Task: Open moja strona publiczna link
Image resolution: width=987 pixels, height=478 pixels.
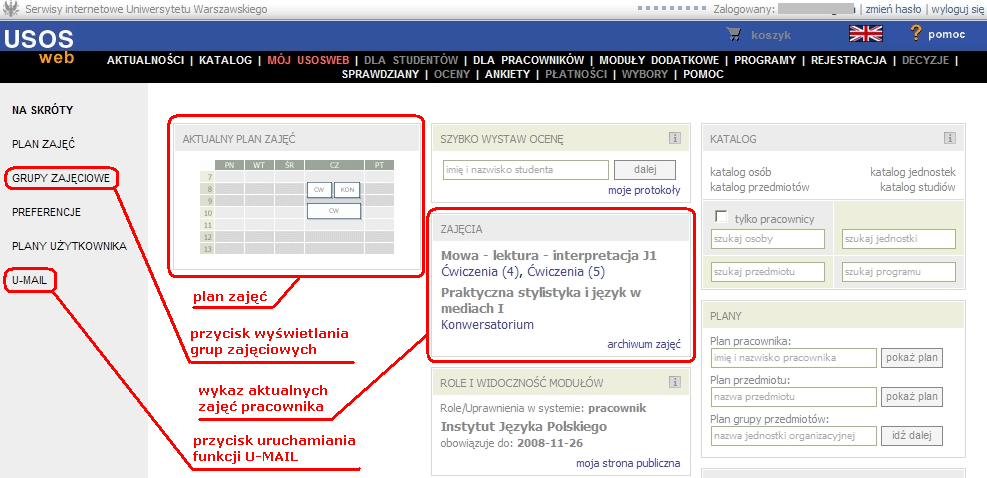Action: click(628, 464)
